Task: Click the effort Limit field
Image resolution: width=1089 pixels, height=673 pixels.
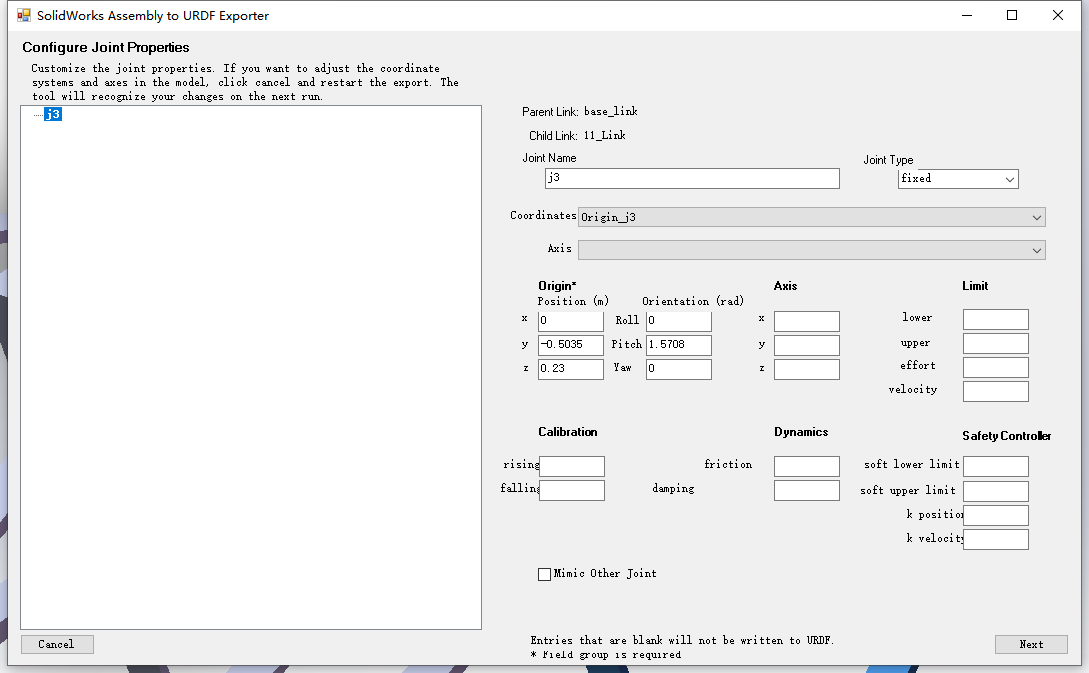Action: pos(995,366)
